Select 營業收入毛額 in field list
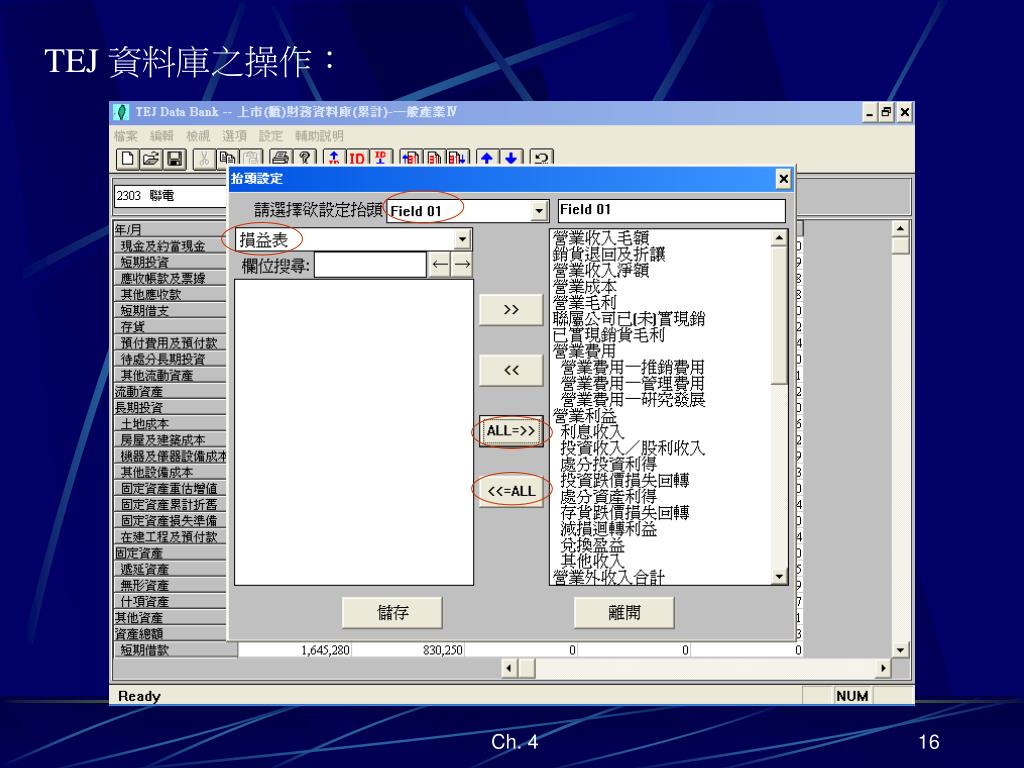 (x=601, y=238)
